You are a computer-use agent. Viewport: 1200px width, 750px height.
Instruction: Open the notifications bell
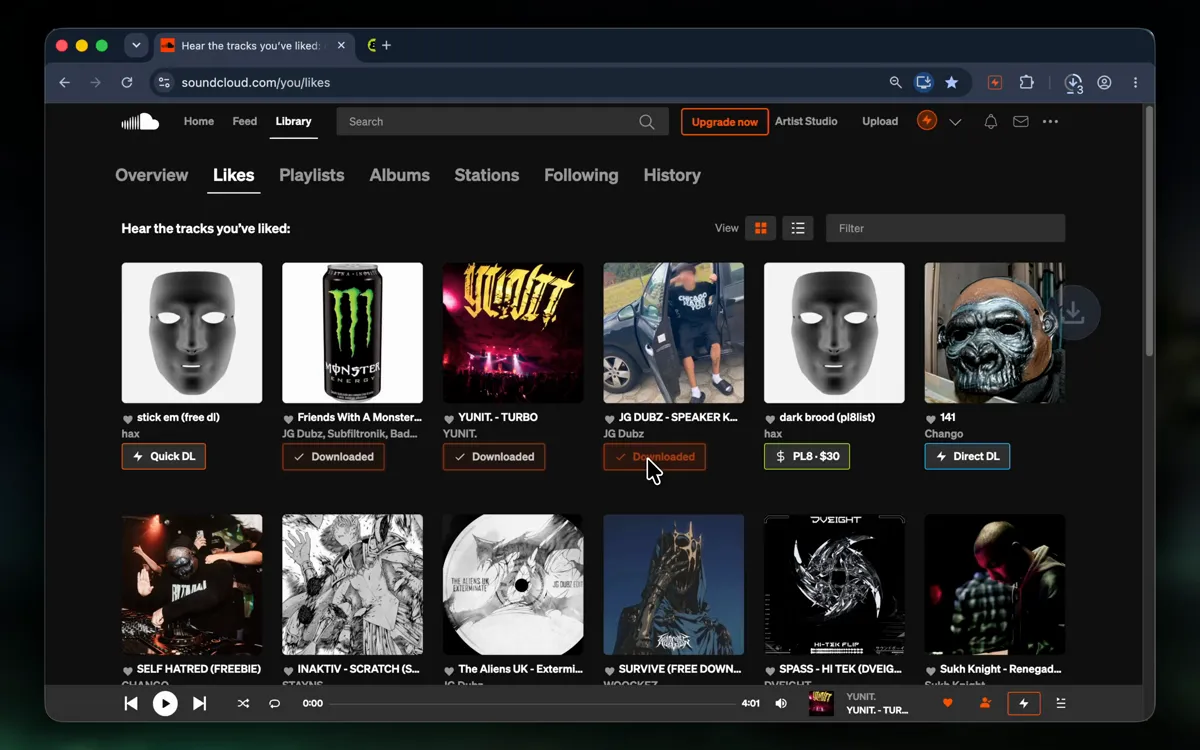pos(990,122)
